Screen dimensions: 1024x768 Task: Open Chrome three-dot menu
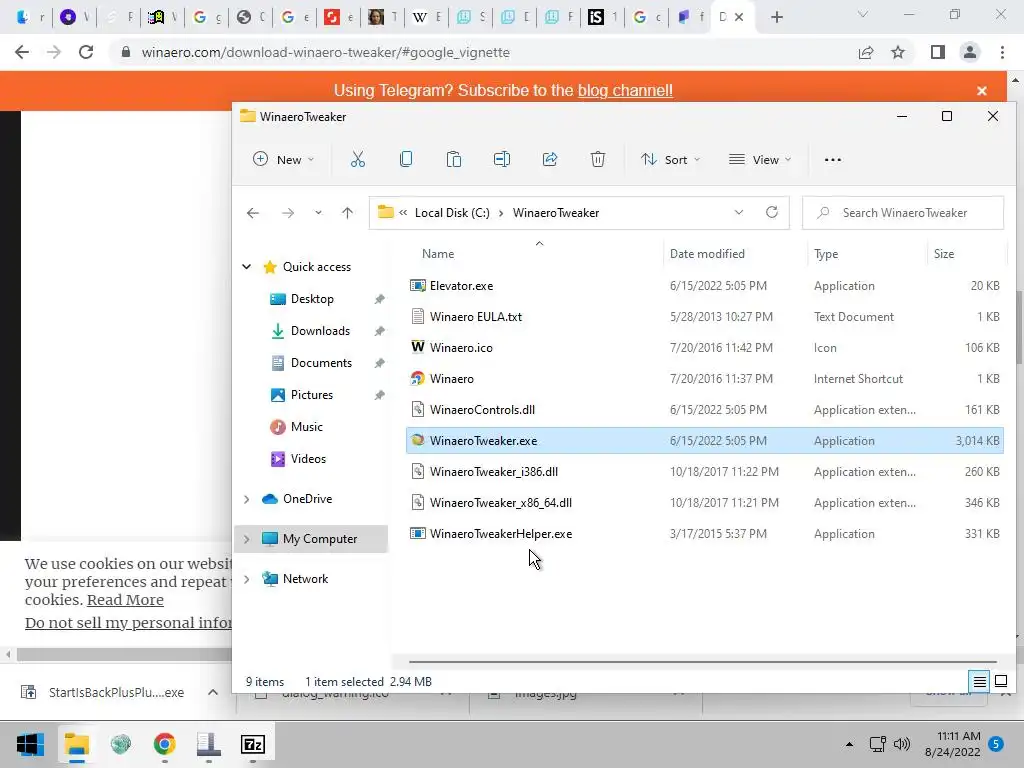pyautogui.click(x=1002, y=52)
